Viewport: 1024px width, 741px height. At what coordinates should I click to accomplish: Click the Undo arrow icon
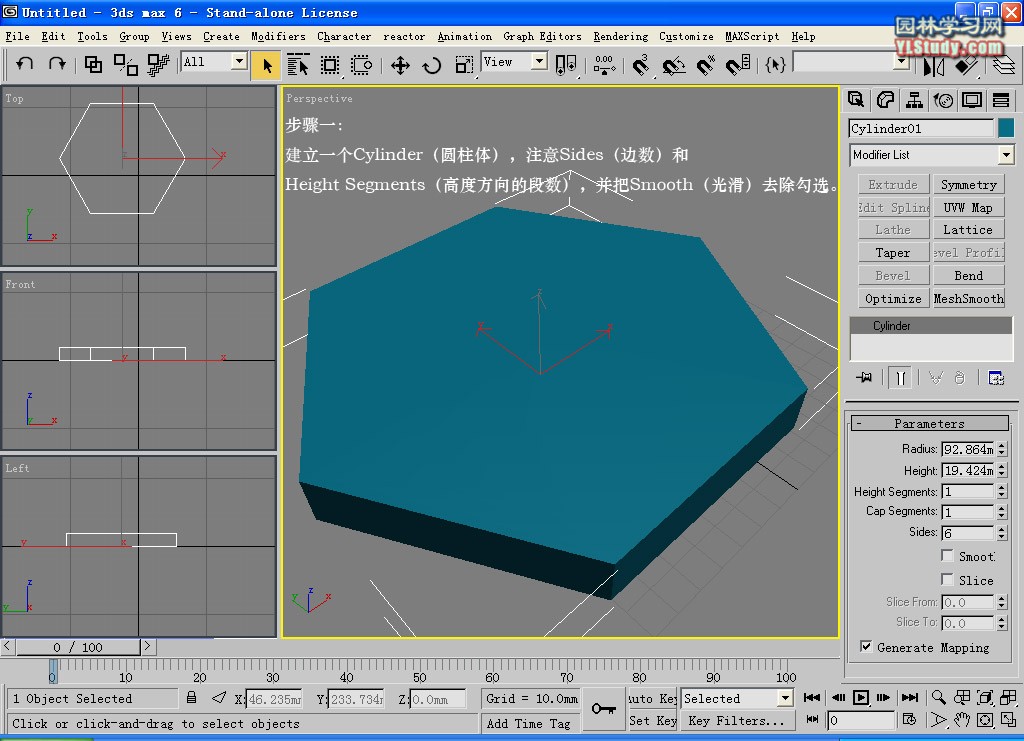point(25,64)
